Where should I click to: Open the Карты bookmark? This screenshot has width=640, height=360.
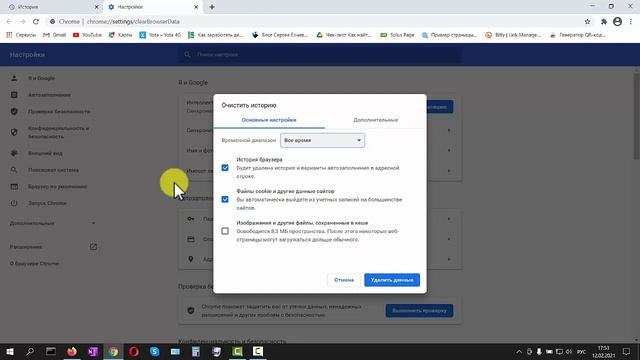point(120,35)
